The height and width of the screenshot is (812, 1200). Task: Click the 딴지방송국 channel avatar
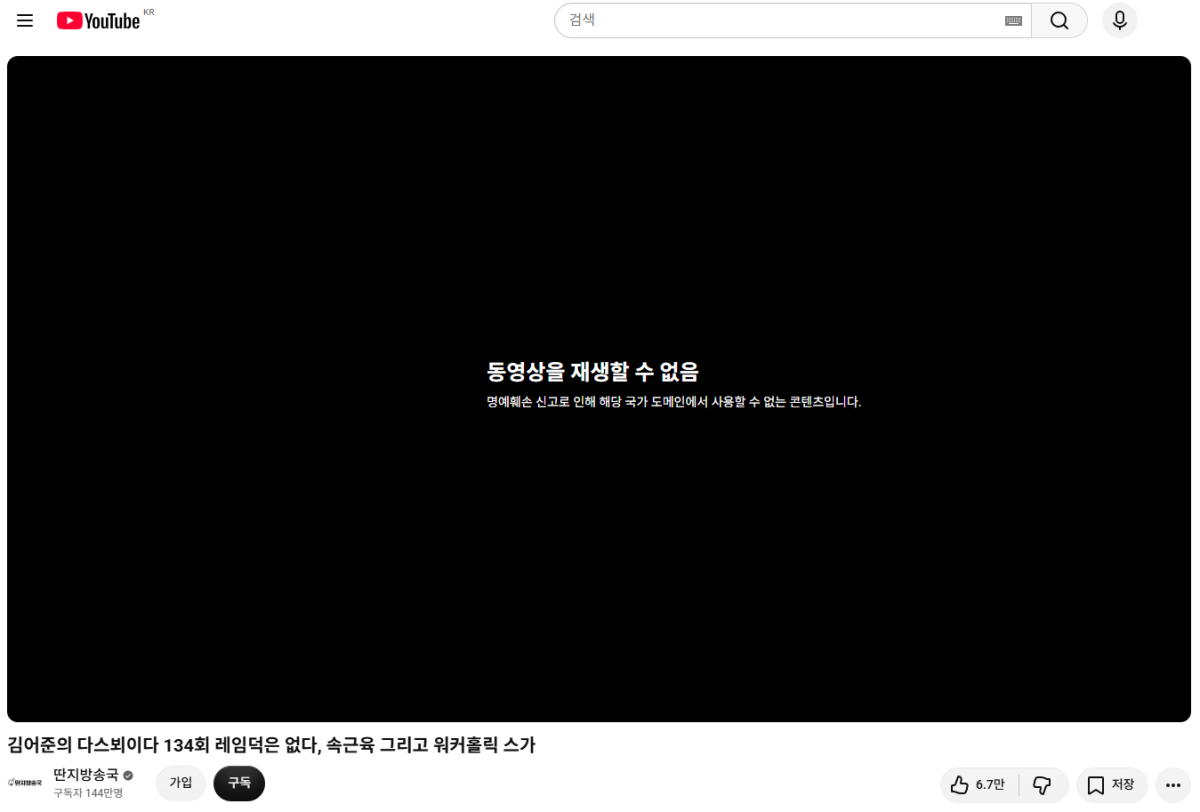point(25,783)
